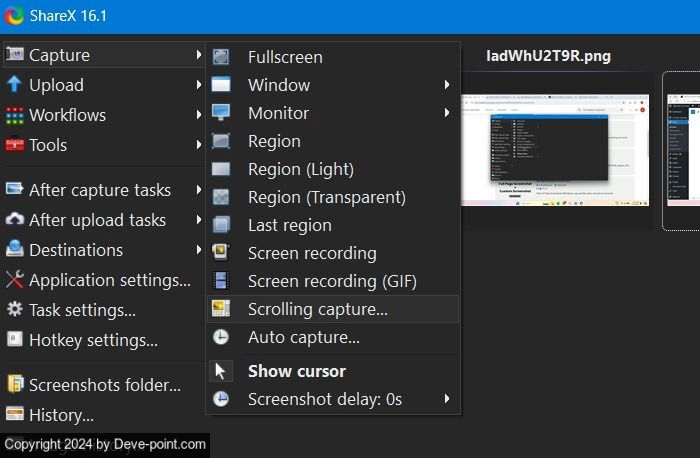Click the Fullscreen capture icon

[221, 57]
